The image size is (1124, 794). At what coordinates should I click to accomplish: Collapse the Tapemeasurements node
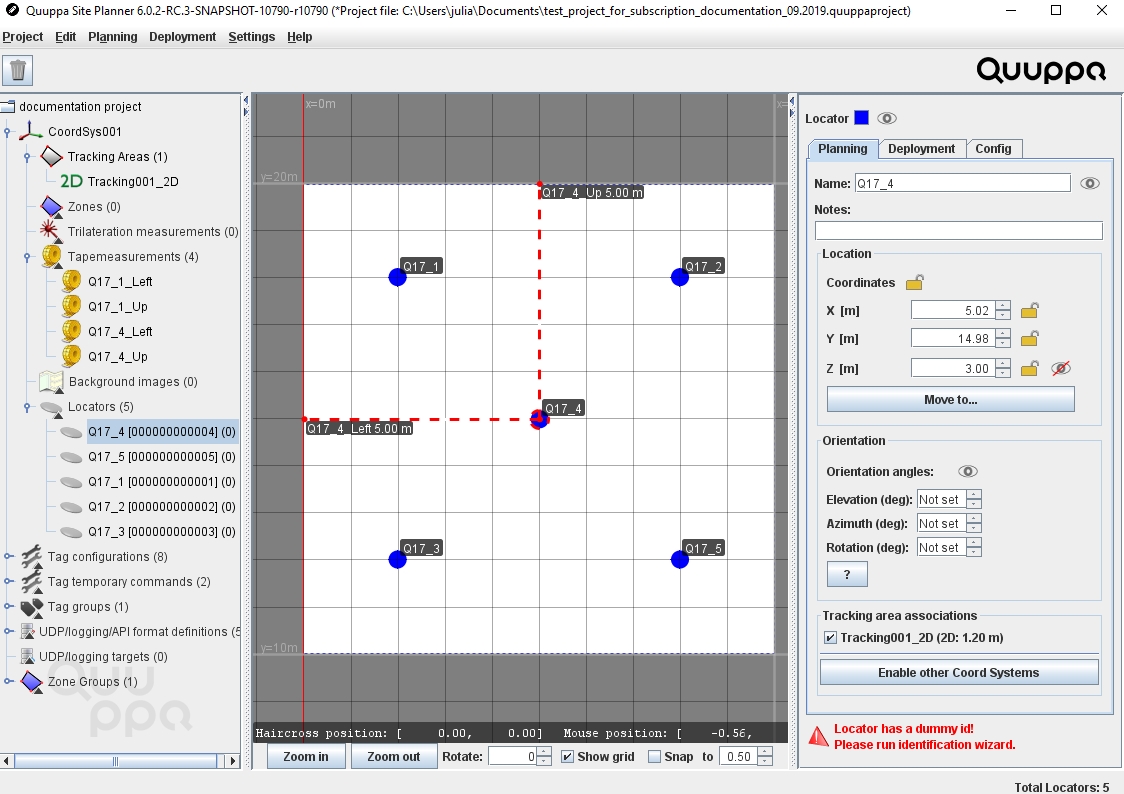click(27, 257)
